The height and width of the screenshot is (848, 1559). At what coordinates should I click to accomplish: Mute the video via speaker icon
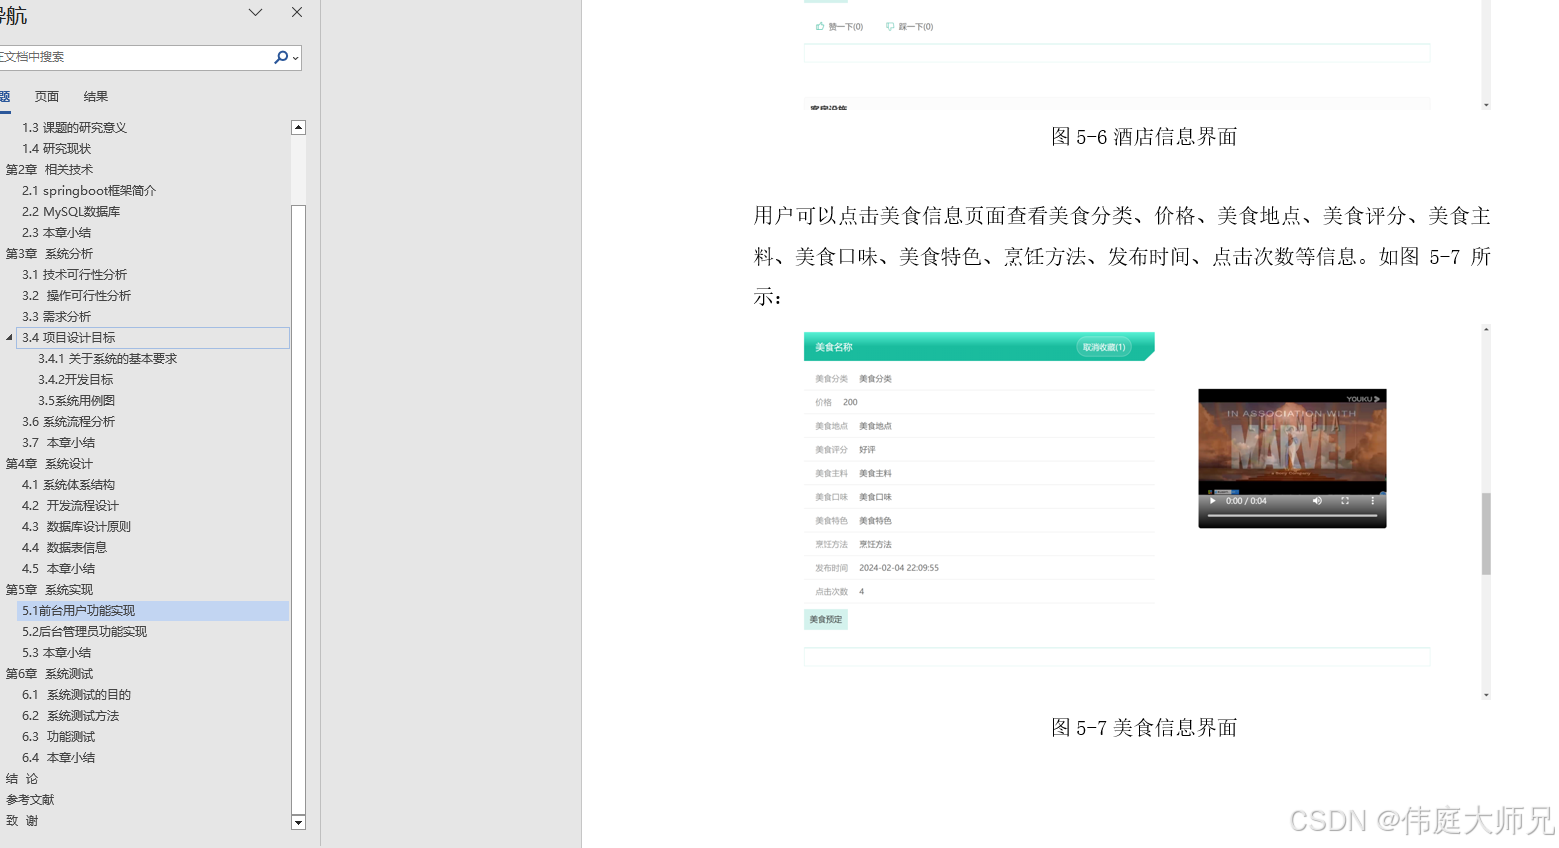pyautogui.click(x=1317, y=501)
